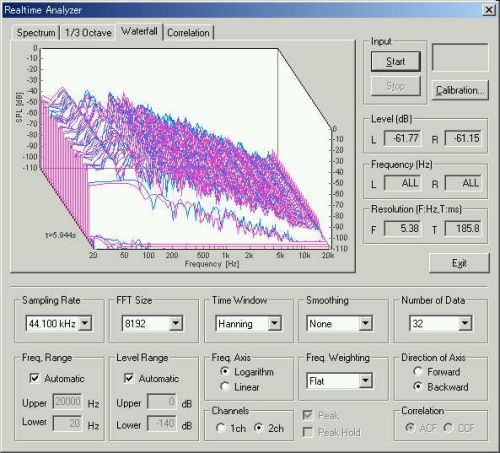Open the Number of Data dropdown
The height and width of the screenshot is (453, 500).
[x=465, y=323]
